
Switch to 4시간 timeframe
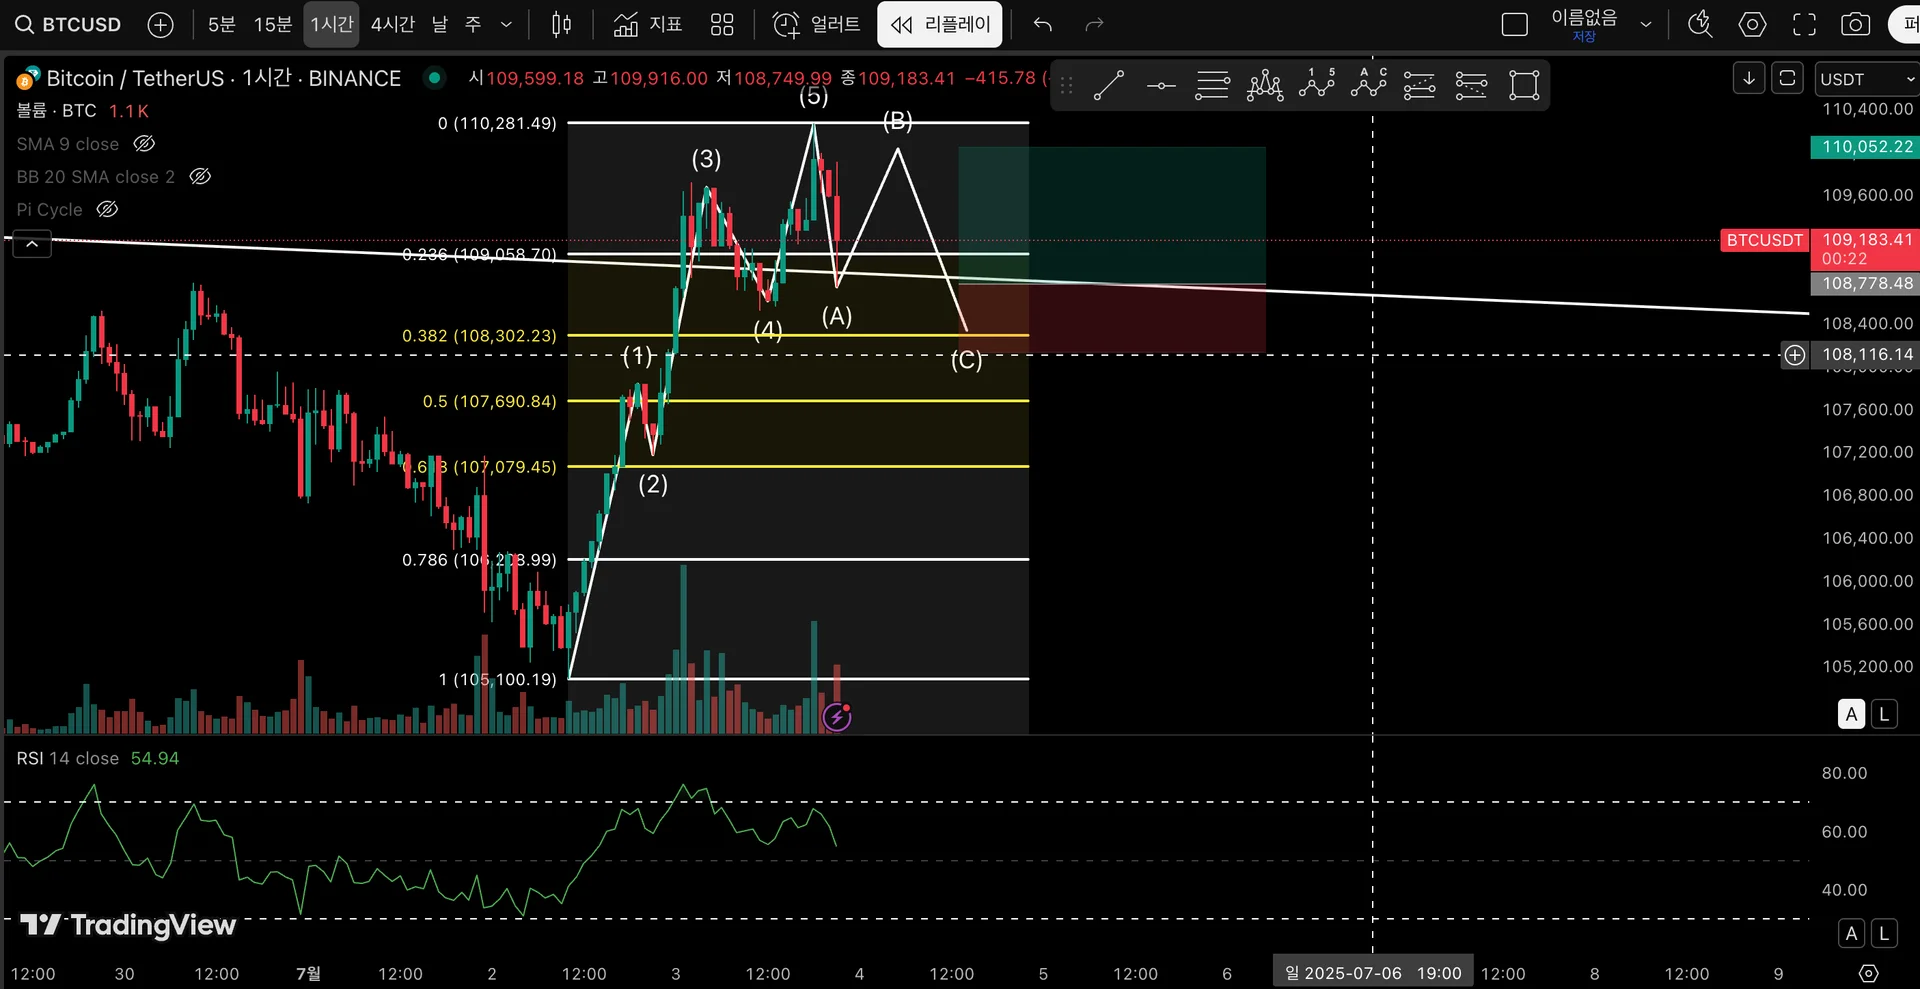click(x=393, y=24)
